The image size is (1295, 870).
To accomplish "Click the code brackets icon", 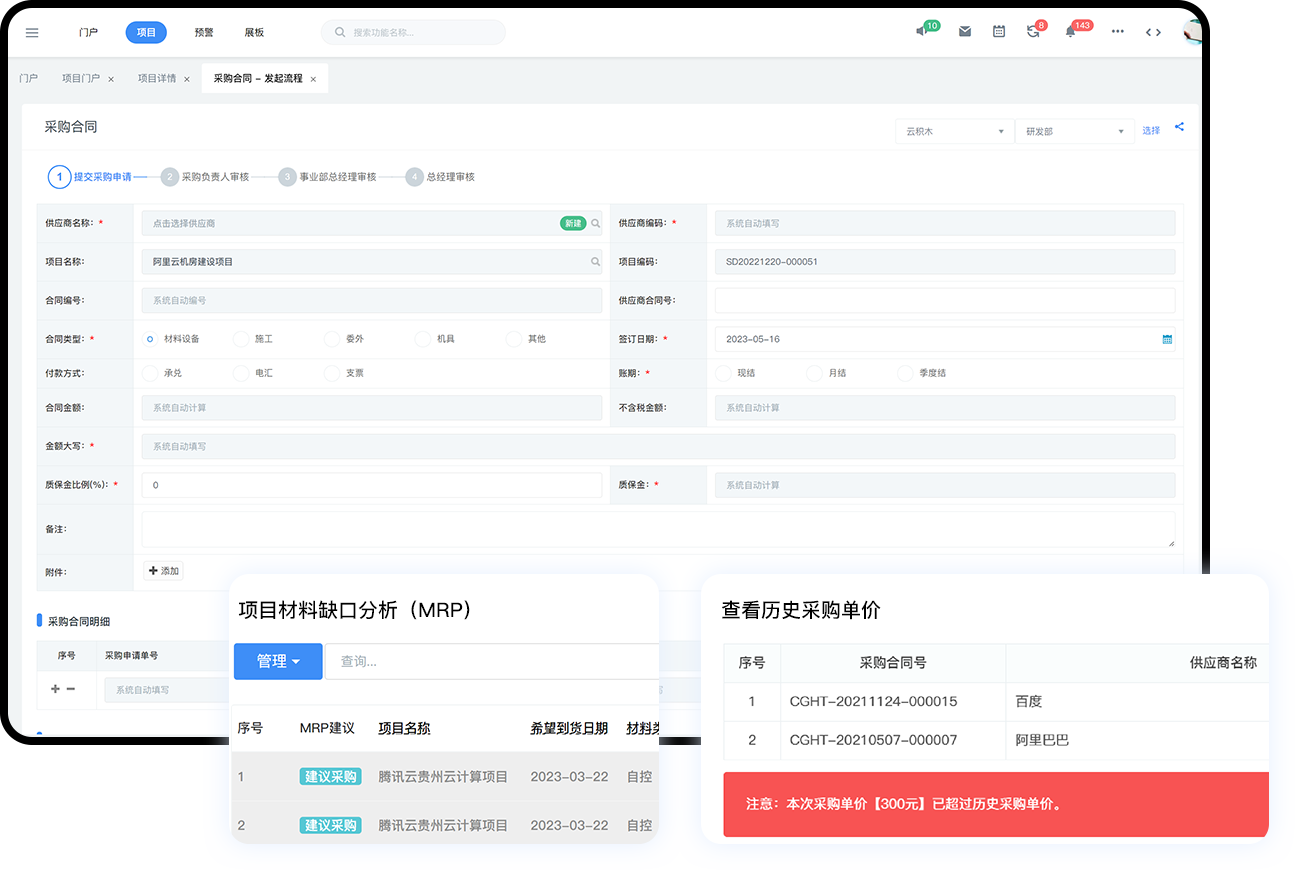I will pyautogui.click(x=1153, y=32).
